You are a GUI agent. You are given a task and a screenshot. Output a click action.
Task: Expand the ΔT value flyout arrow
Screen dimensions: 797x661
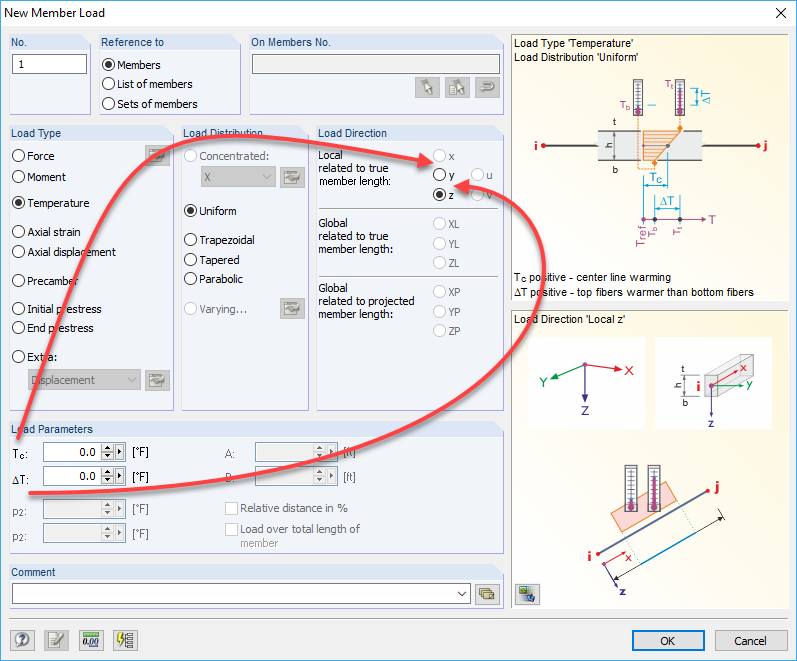pos(120,476)
